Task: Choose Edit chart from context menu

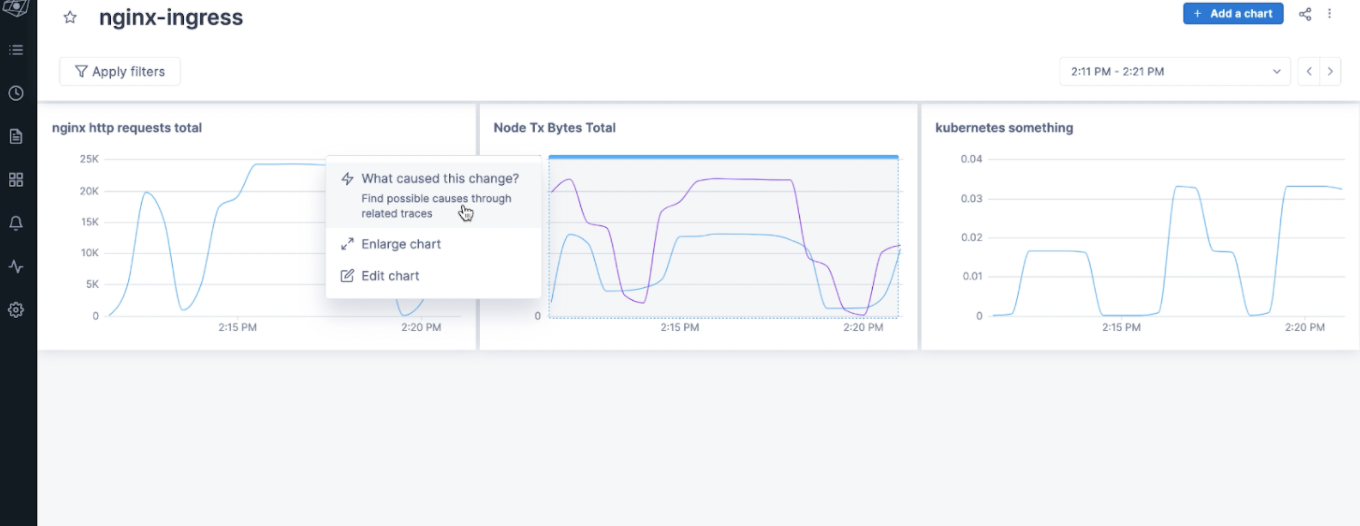Action: click(x=390, y=276)
